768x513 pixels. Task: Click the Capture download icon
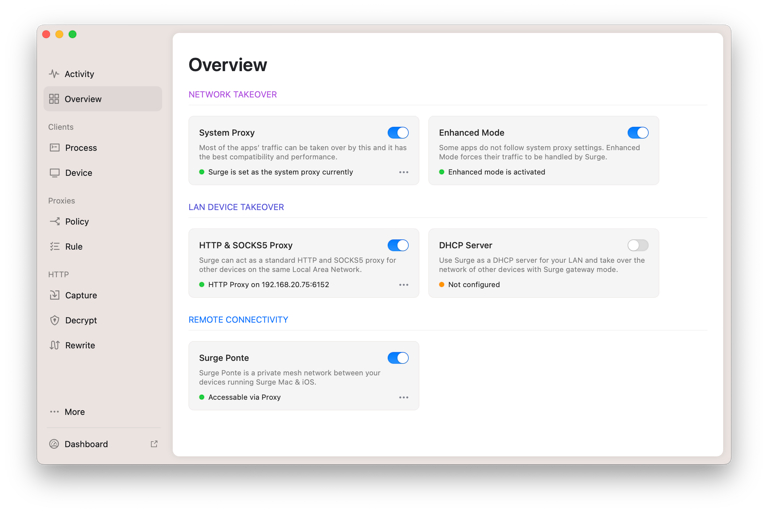click(54, 295)
